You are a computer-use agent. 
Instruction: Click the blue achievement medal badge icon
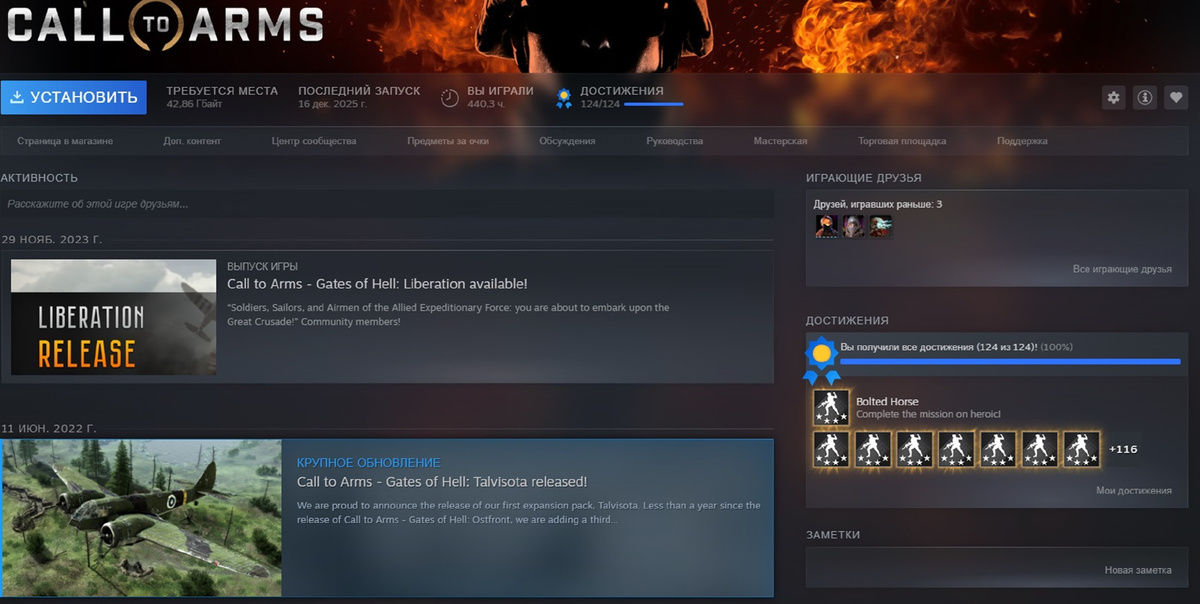821,360
